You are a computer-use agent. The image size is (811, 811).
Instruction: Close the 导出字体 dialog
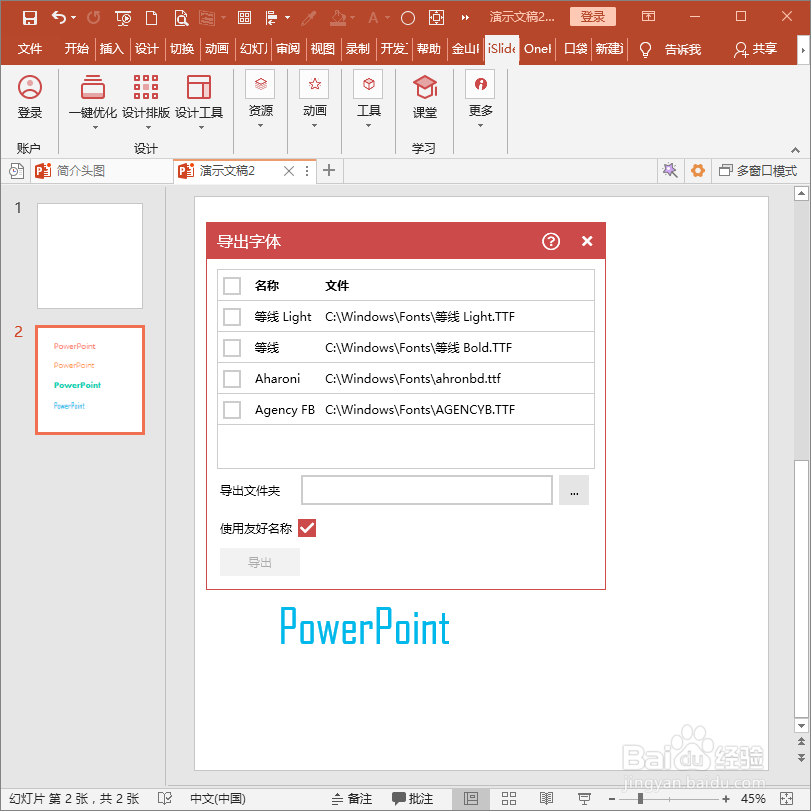[587, 241]
